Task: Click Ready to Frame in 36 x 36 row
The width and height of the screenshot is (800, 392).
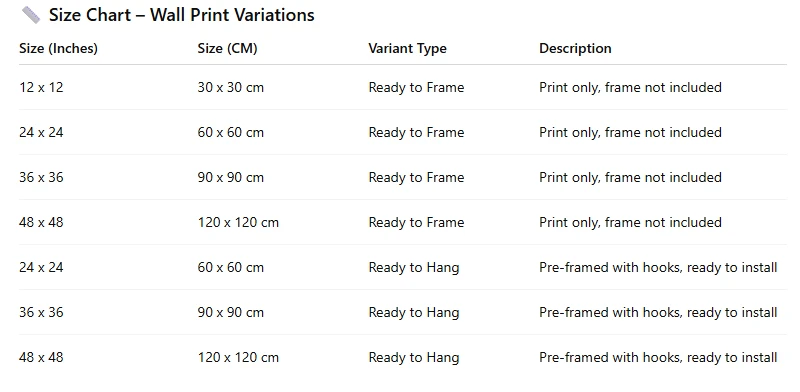Action: point(416,177)
